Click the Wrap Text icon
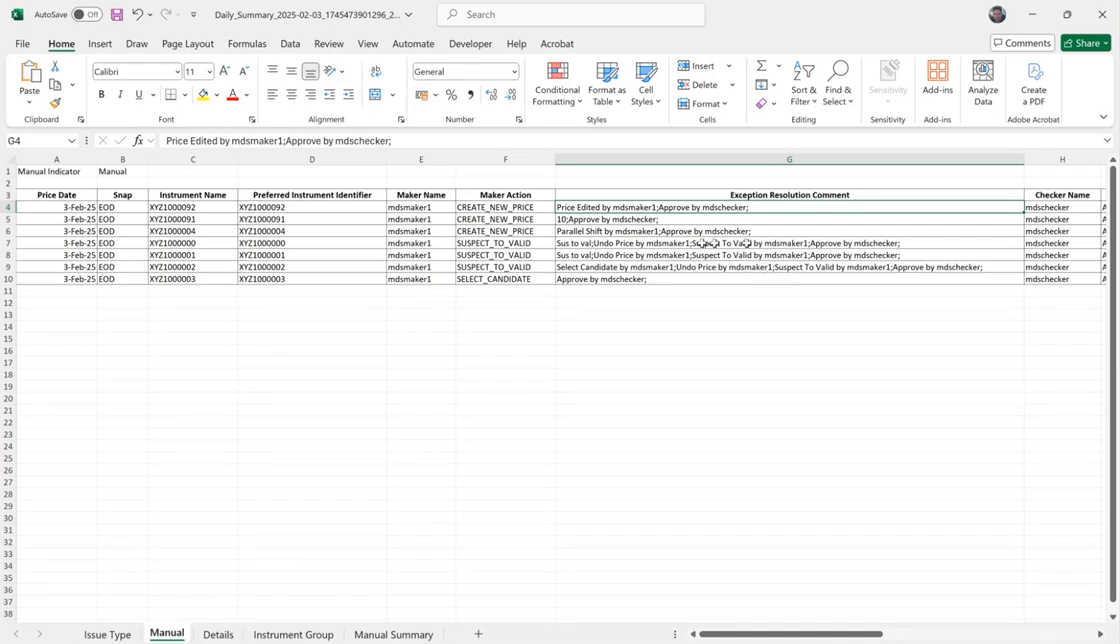 (x=376, y=71)
